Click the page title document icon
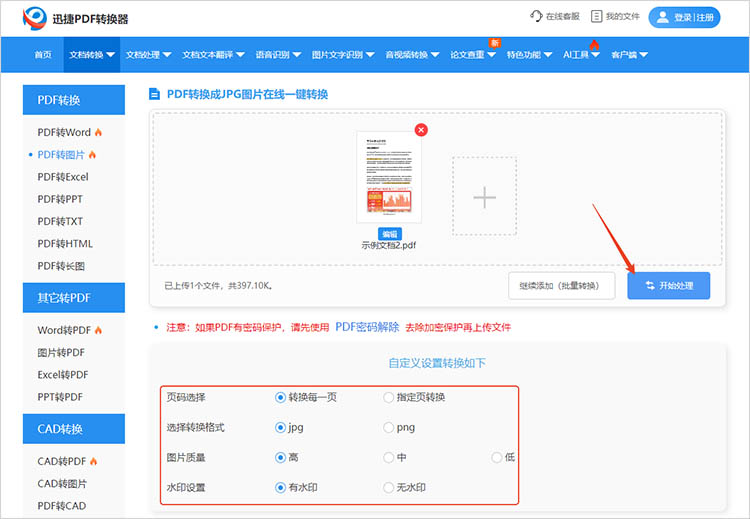The image size is (750, 519). click(x=154, y=94)
